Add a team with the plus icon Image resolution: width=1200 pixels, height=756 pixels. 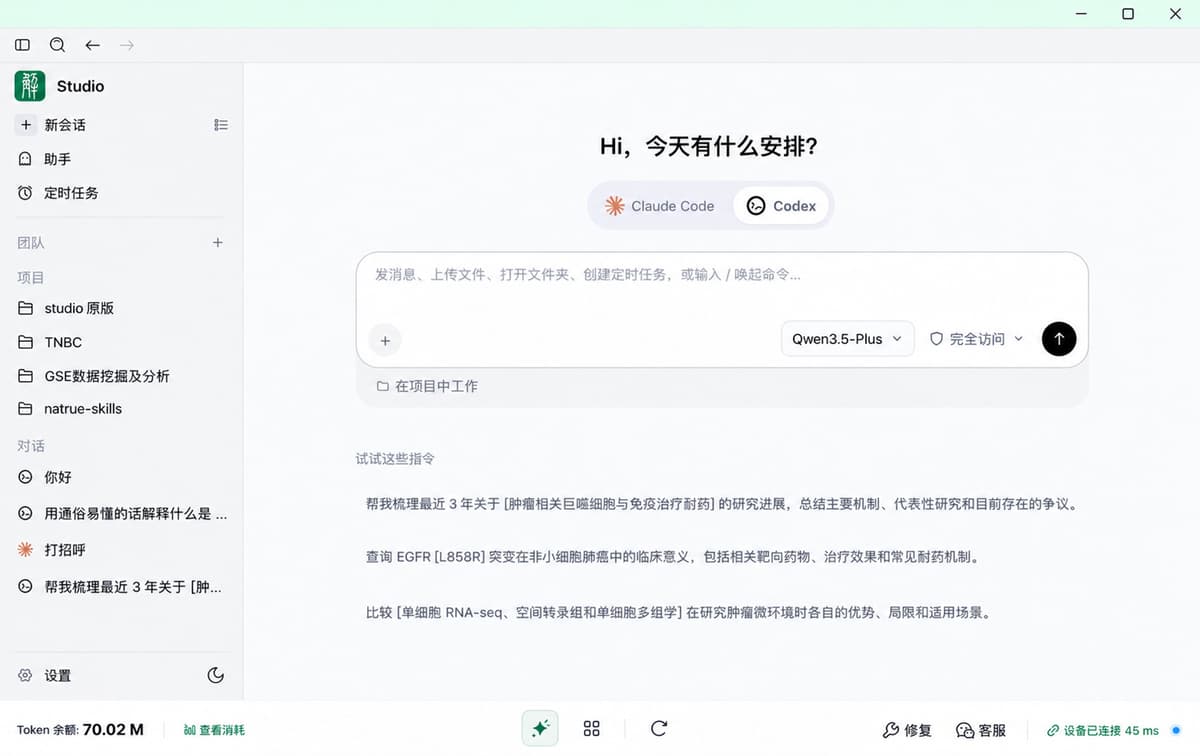[x=218, y=243]
